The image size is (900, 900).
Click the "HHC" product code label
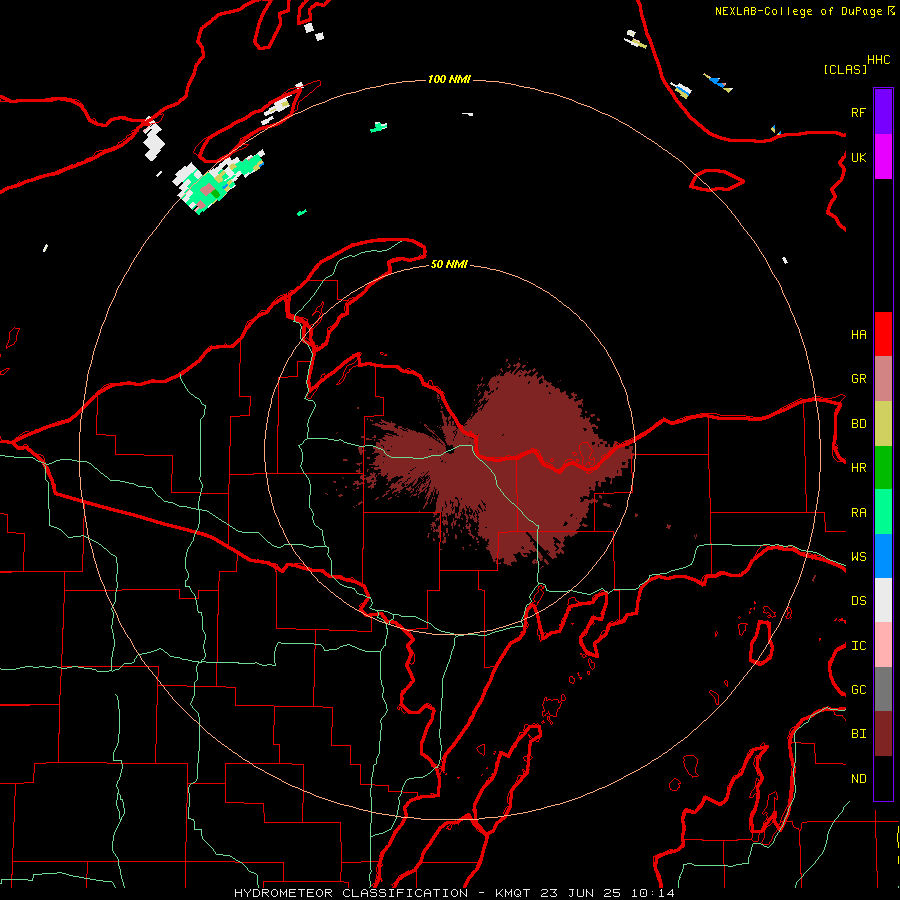[x=878, y=60]
